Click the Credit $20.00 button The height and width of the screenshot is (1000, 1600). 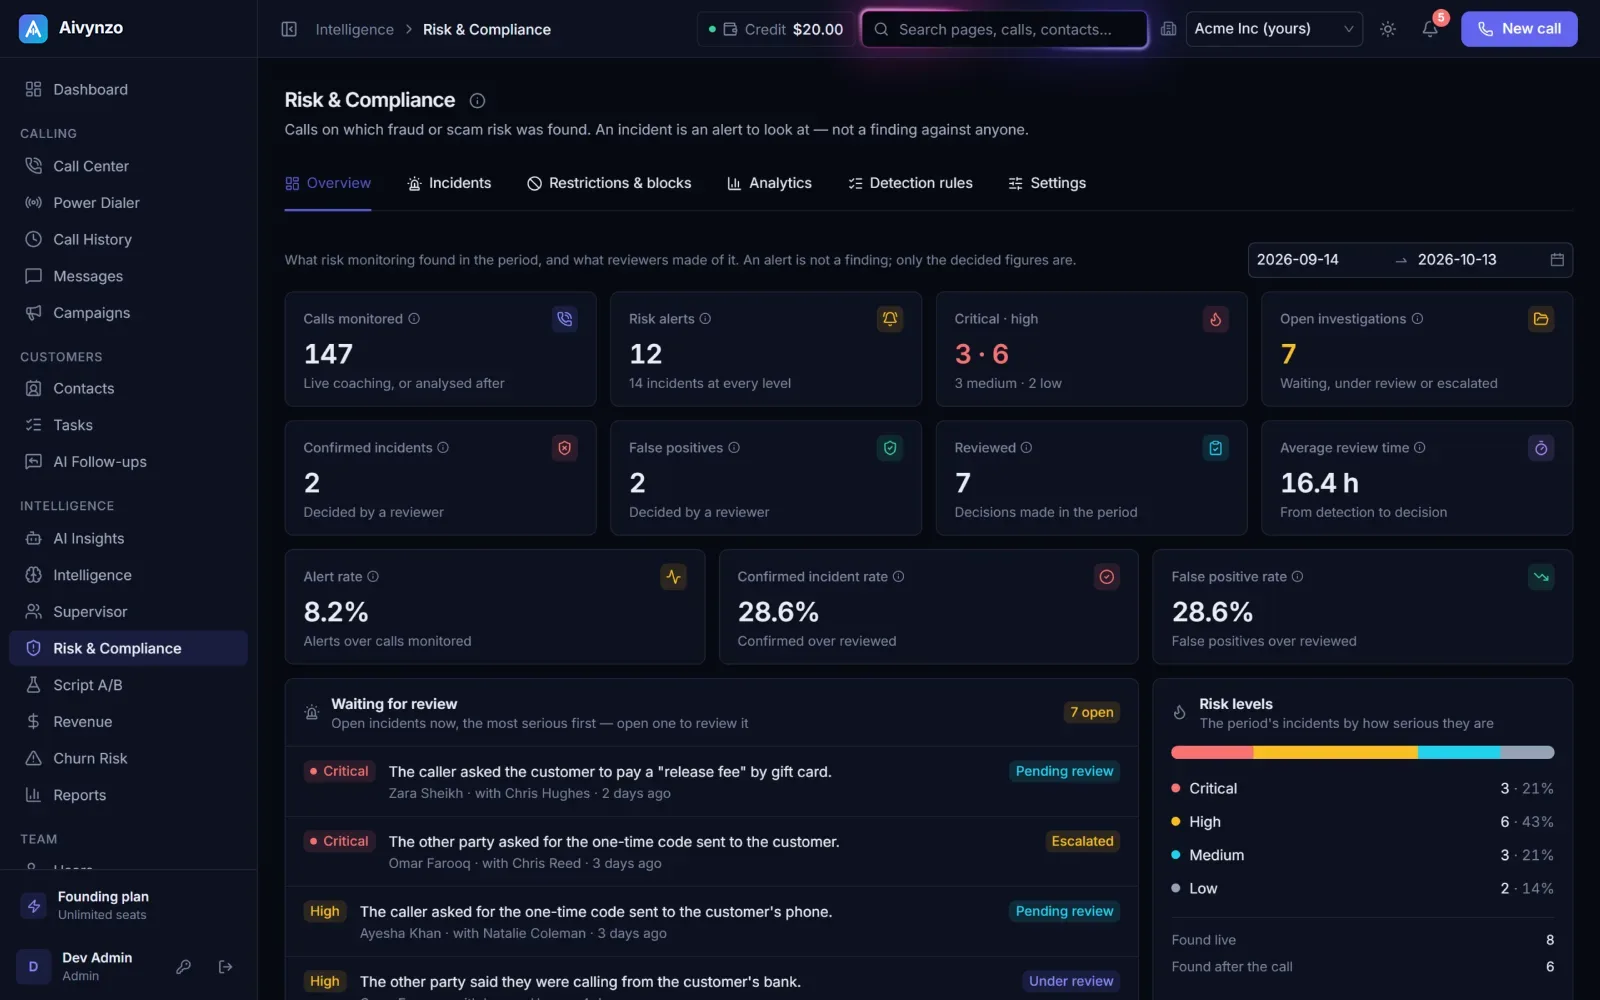[x=776, y=29]
